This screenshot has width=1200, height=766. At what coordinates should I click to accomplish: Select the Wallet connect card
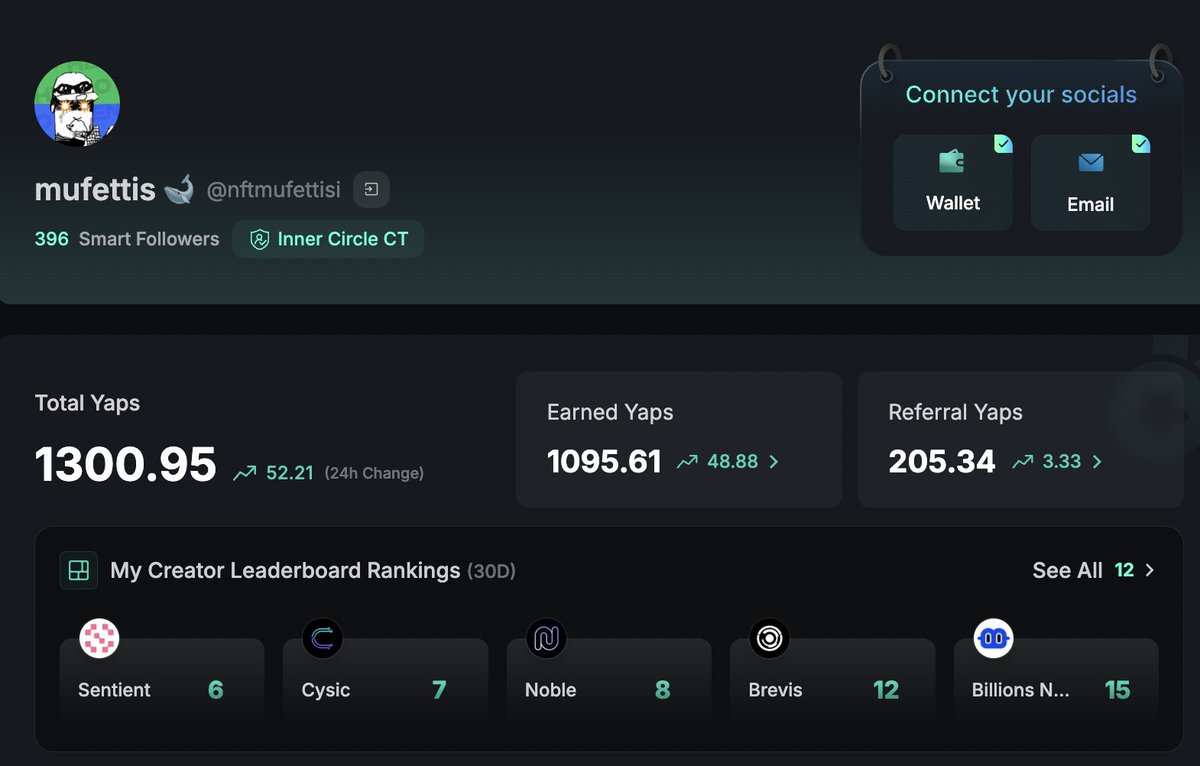point(953,183)
